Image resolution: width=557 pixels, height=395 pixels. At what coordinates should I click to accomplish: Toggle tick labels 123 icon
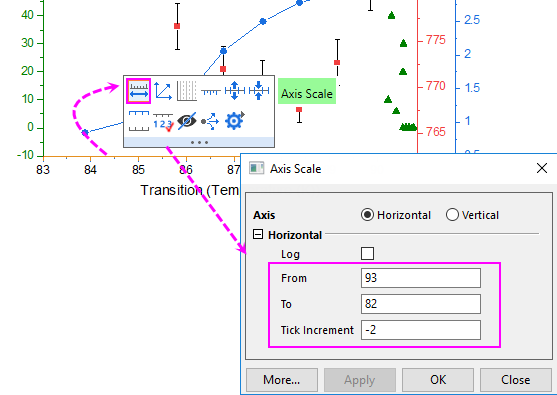click(163, 122)
